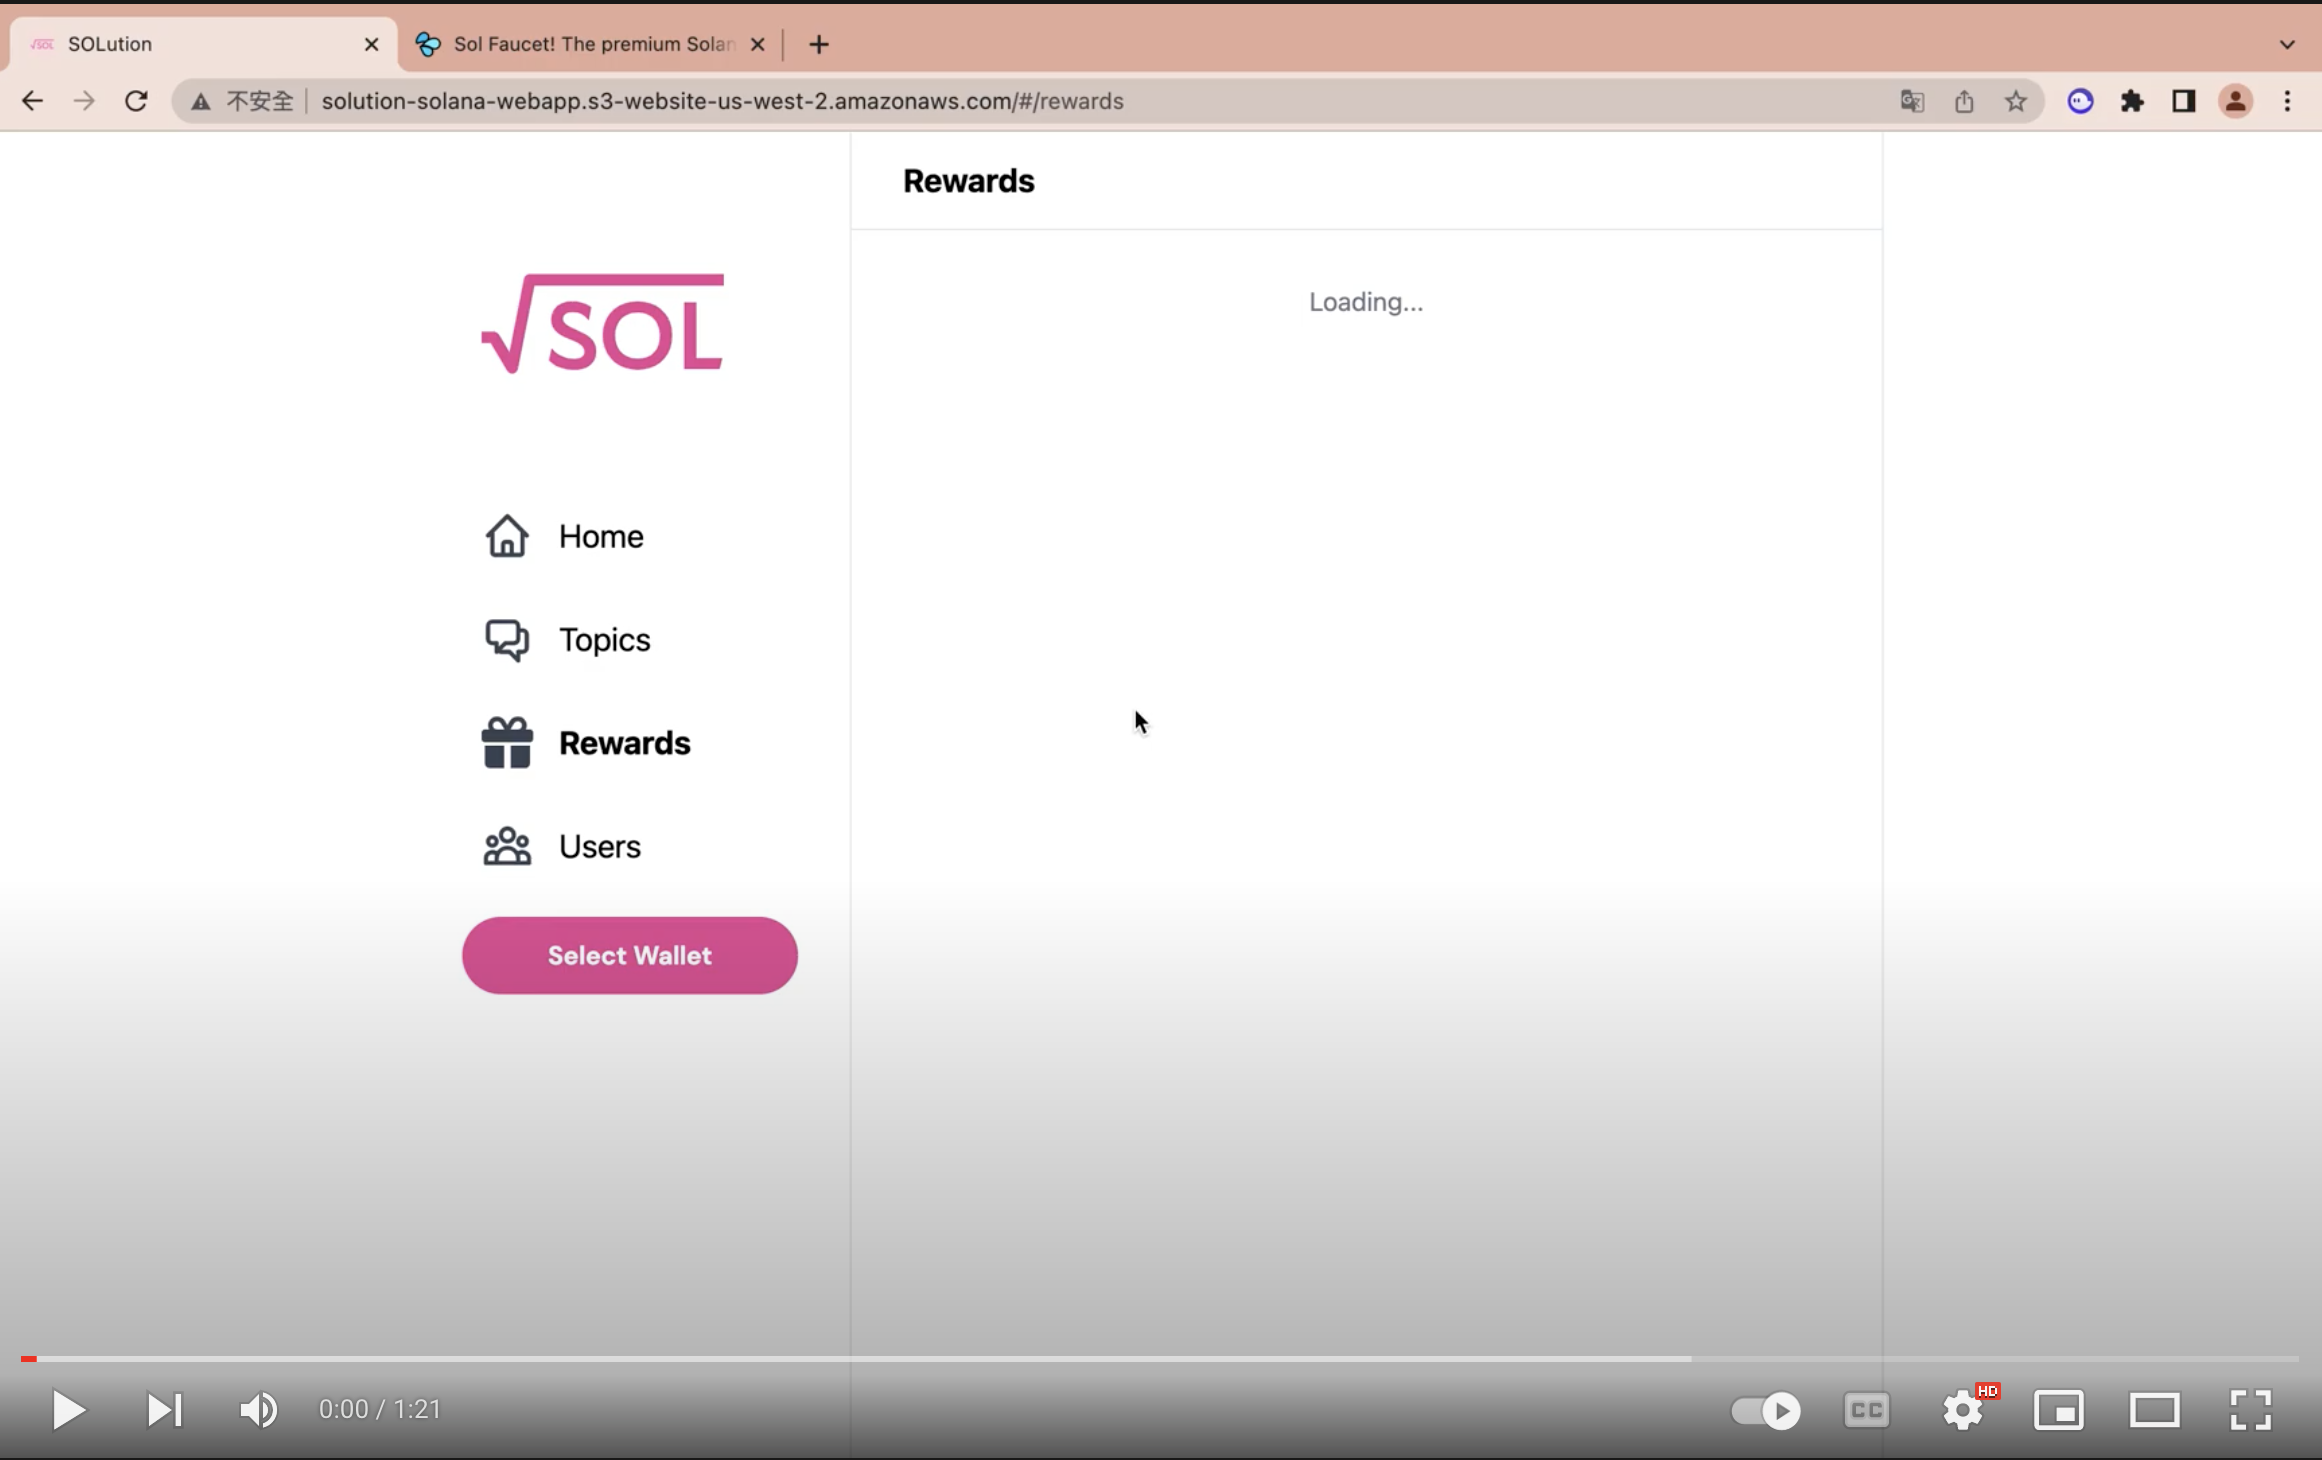Open the browser profile avatar menu
This screenshot has height=1460, width=2322.
click(x=2235, y=101)
